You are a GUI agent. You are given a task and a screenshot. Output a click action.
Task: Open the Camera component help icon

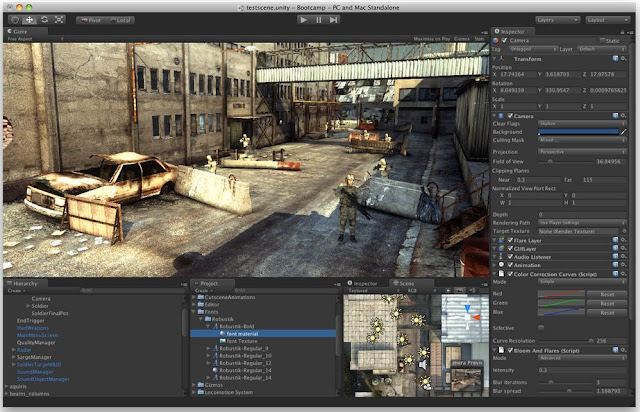pyautogui.click(x=616, y=116)
